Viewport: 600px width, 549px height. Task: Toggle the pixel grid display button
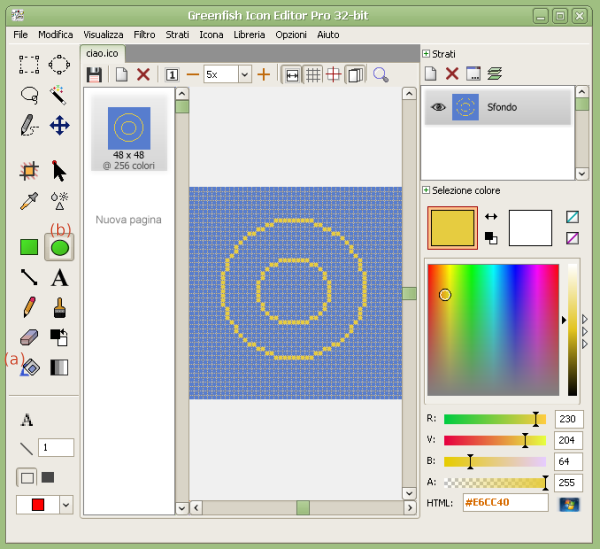point(313,74)
